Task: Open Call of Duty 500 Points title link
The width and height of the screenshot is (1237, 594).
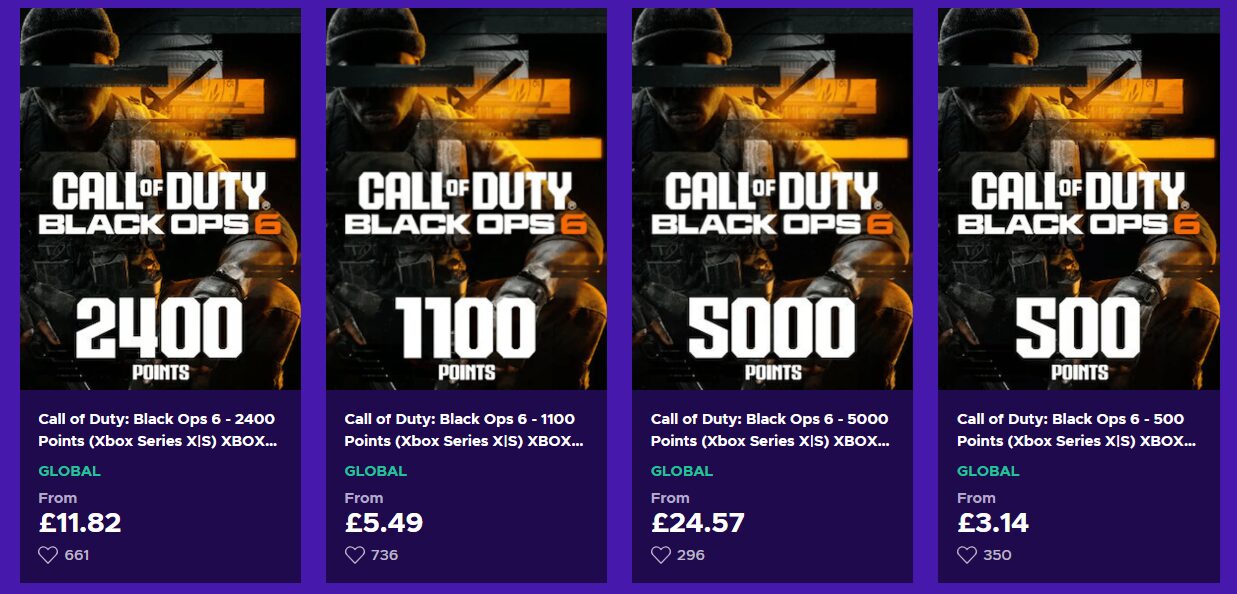Action: [x=1075, y=429]
